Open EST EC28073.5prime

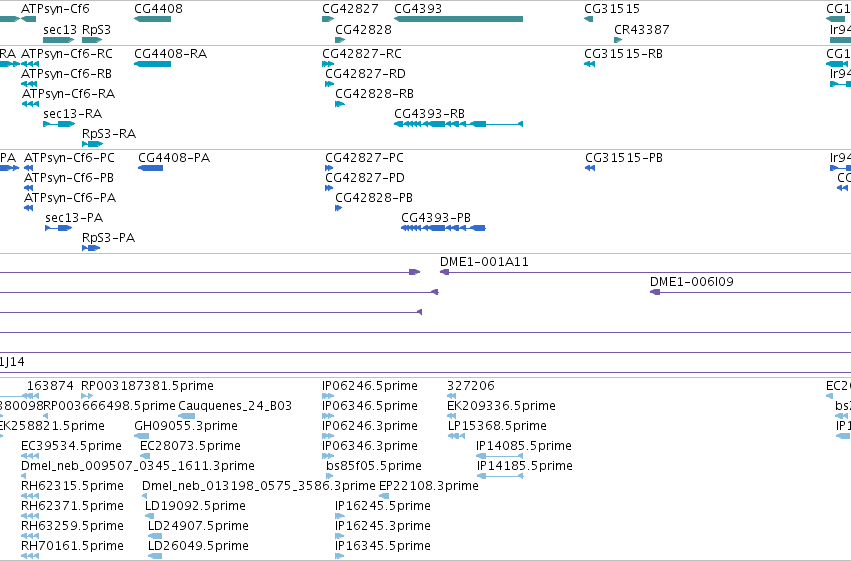coord(190,447)
